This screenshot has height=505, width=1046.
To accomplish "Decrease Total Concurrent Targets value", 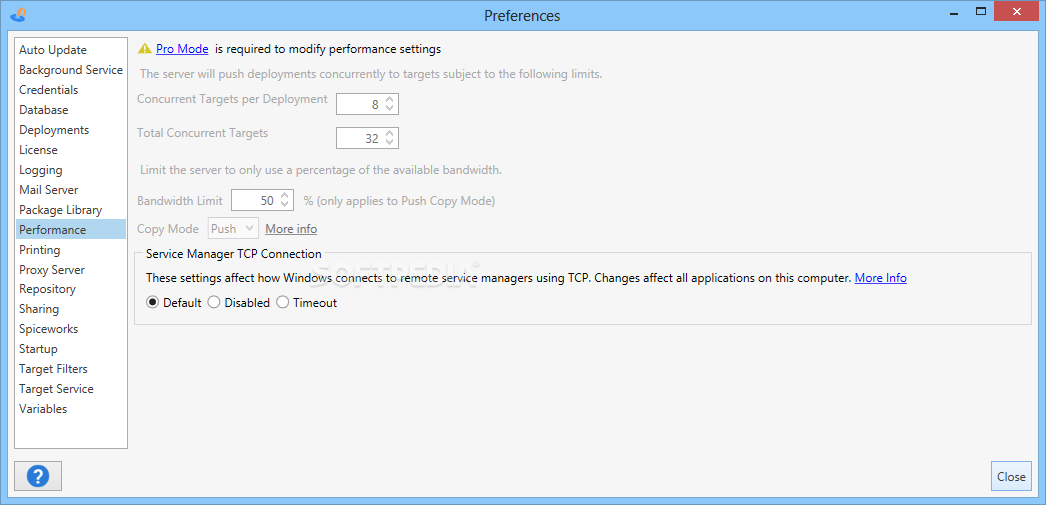I will pyautogui.click(x=390, y=143).
